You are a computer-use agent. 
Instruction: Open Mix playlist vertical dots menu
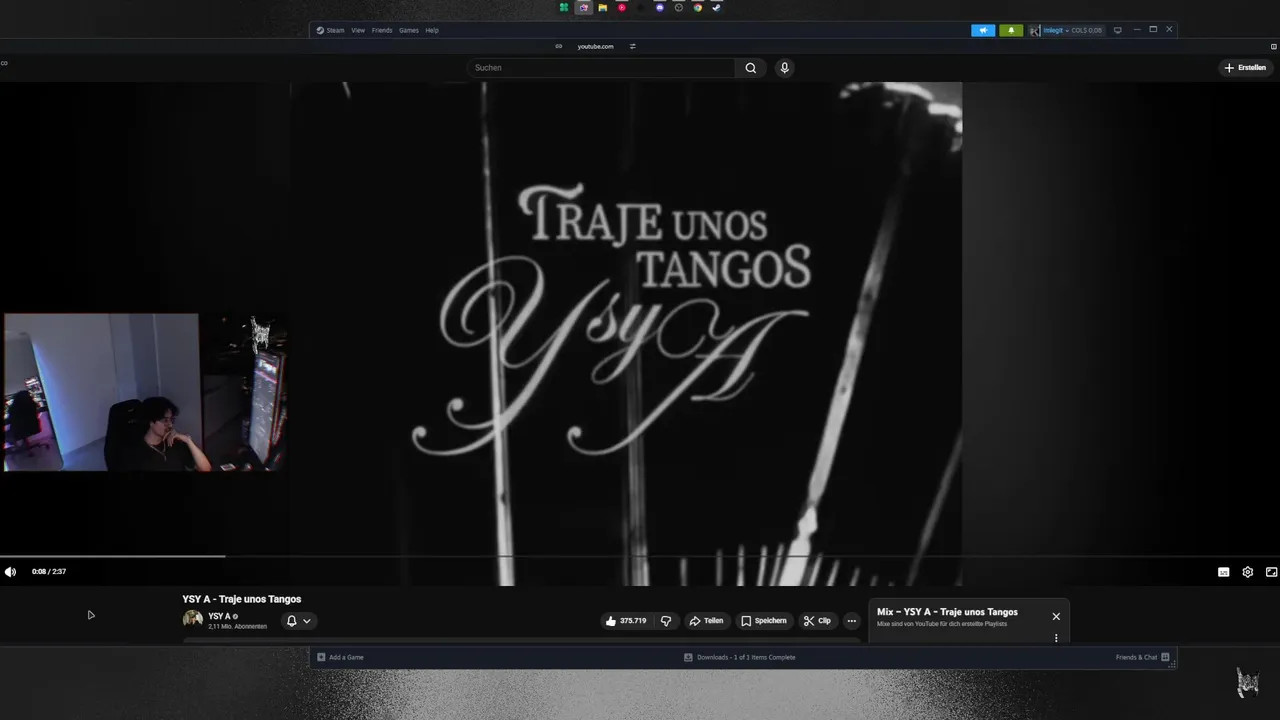click(1056, 638)
